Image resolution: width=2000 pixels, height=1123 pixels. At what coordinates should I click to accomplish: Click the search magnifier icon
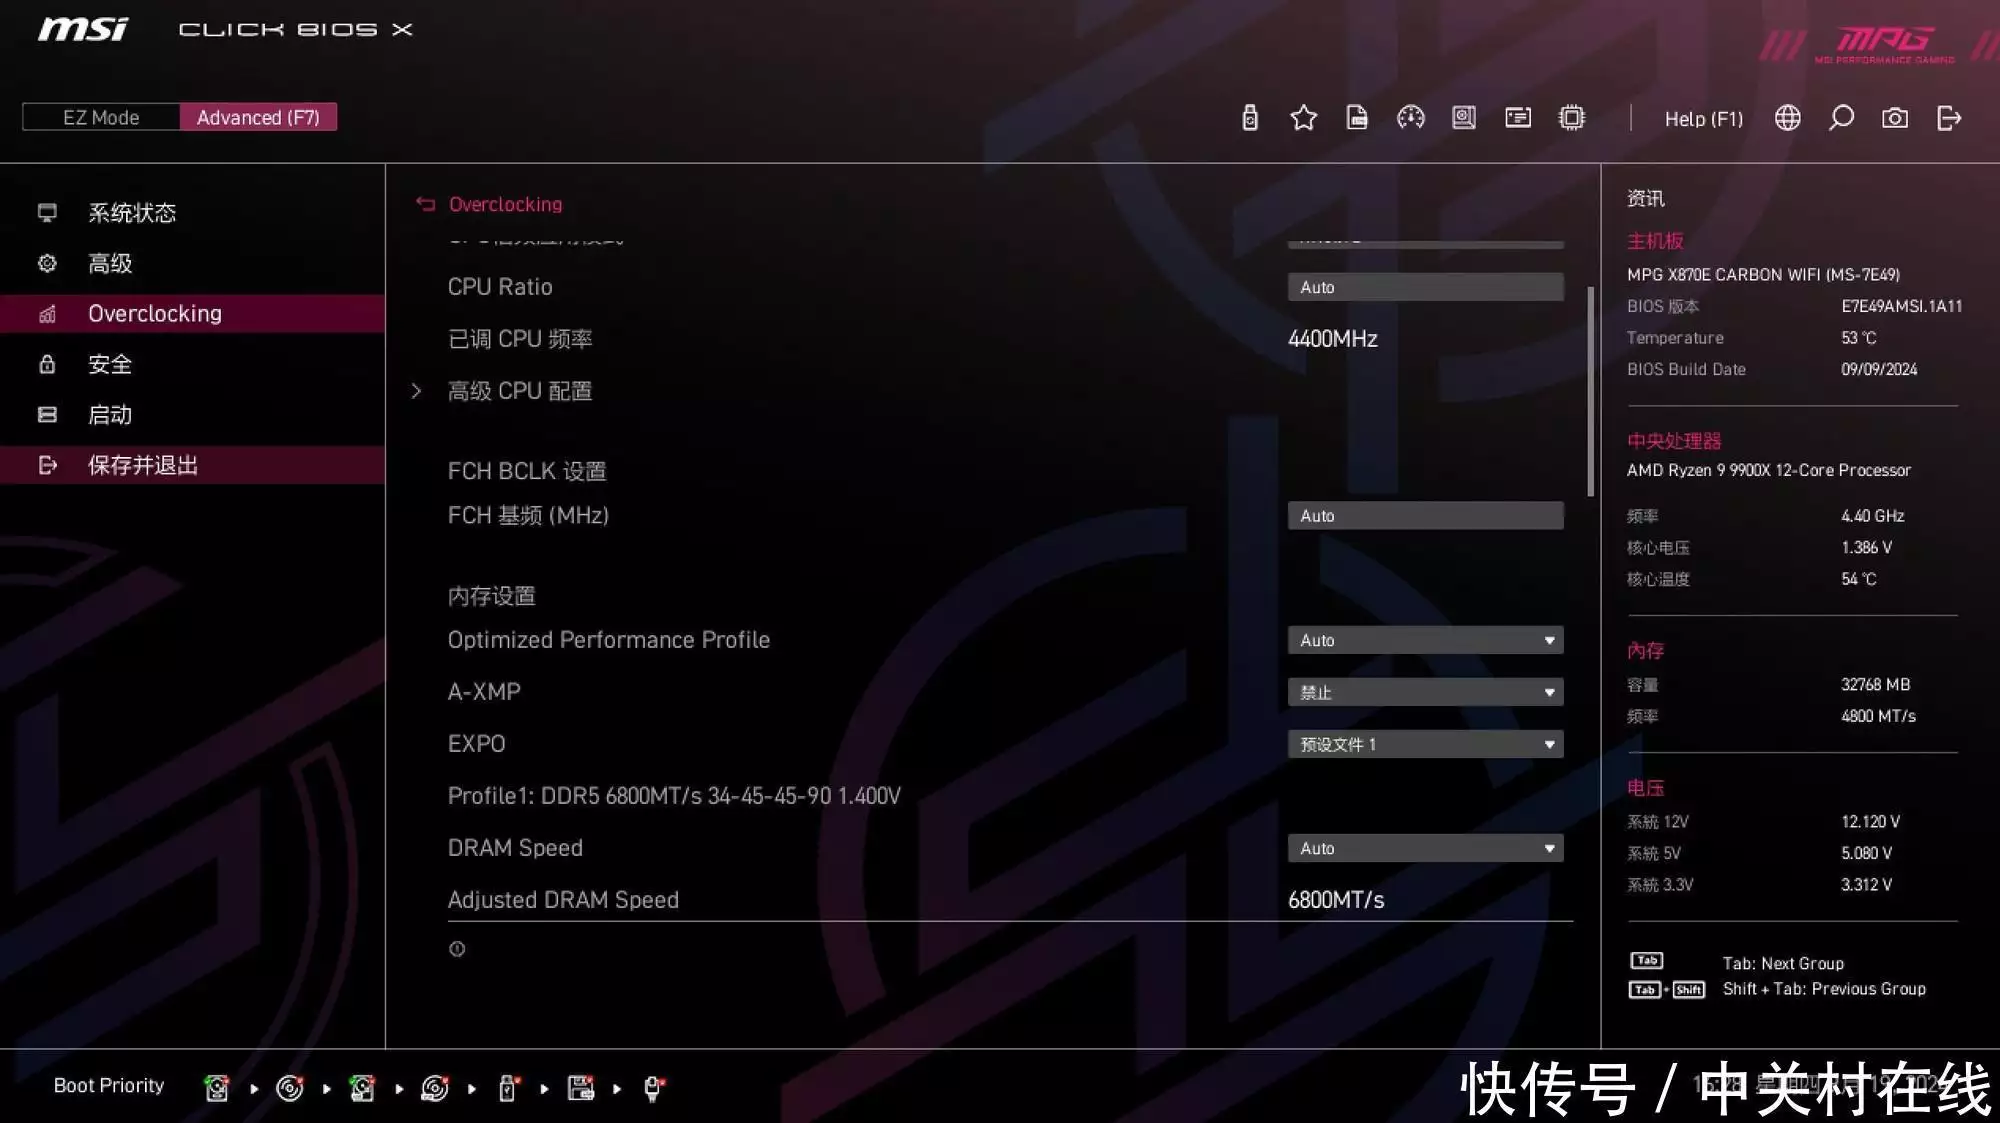(x=1841, y=118)
